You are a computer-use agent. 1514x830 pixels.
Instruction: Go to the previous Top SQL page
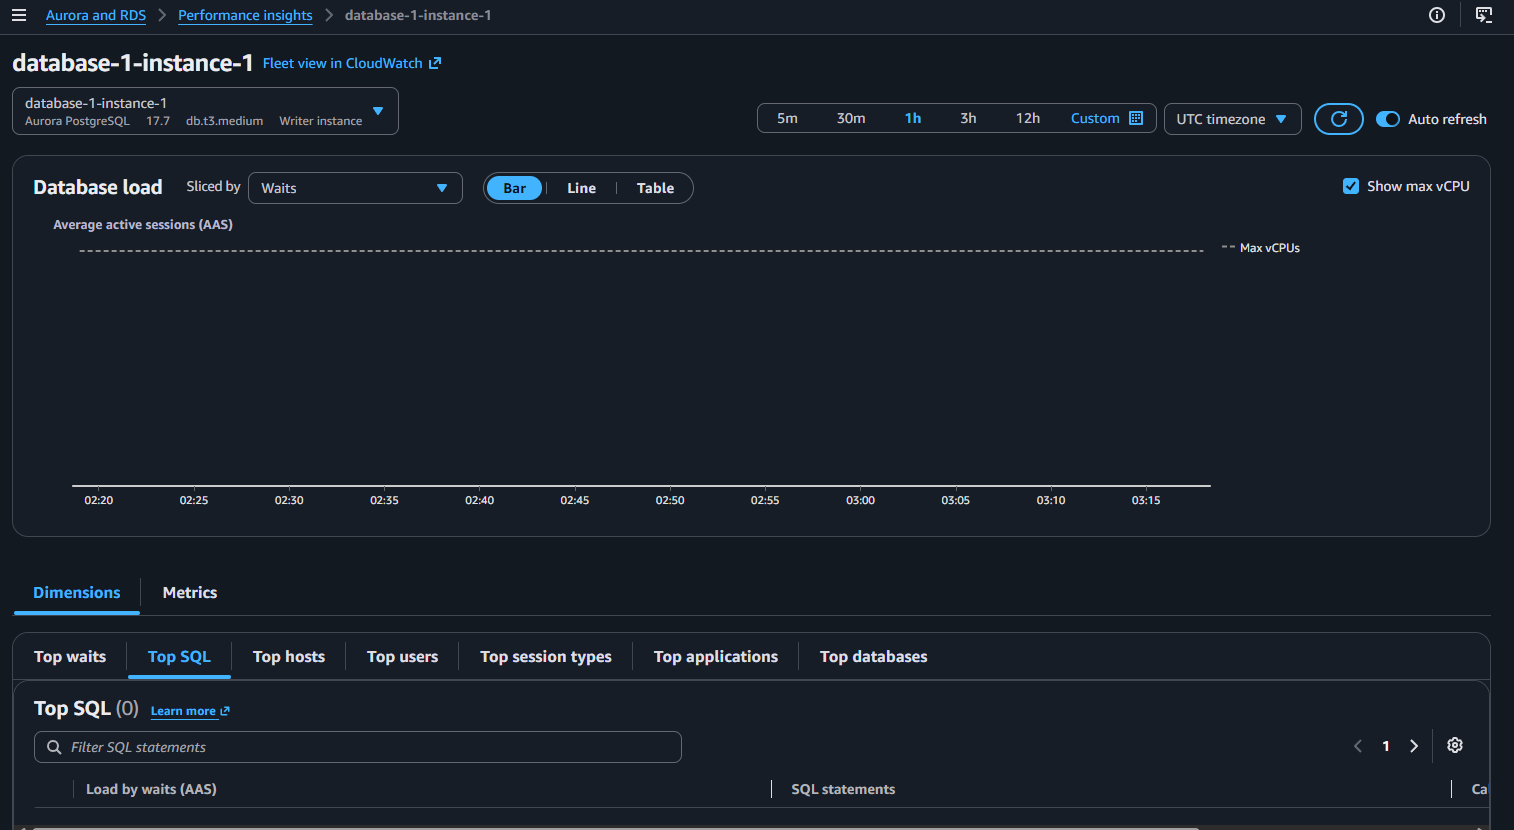click(x=1358, y=746)
